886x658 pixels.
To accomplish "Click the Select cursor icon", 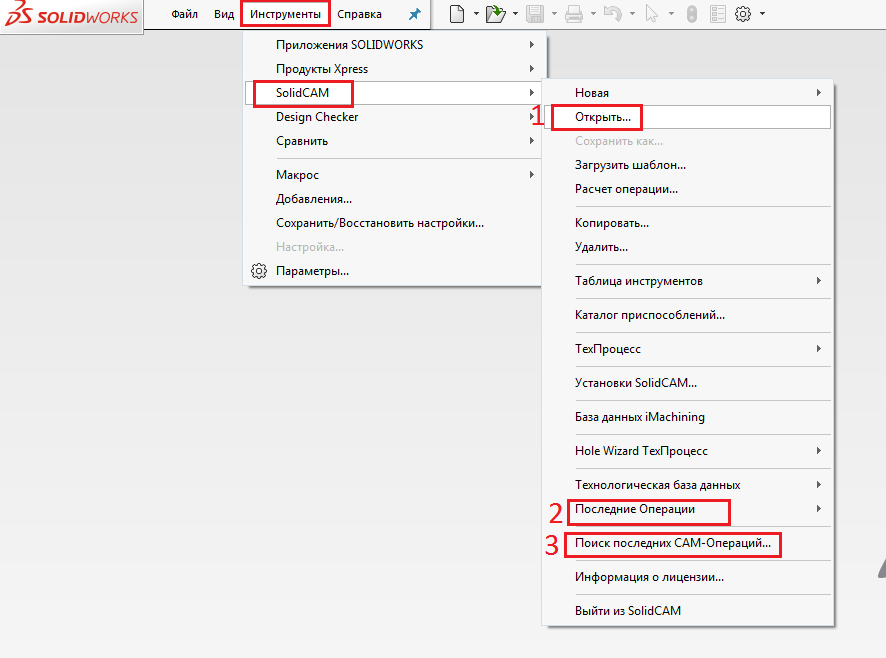I will coord(652,14).
